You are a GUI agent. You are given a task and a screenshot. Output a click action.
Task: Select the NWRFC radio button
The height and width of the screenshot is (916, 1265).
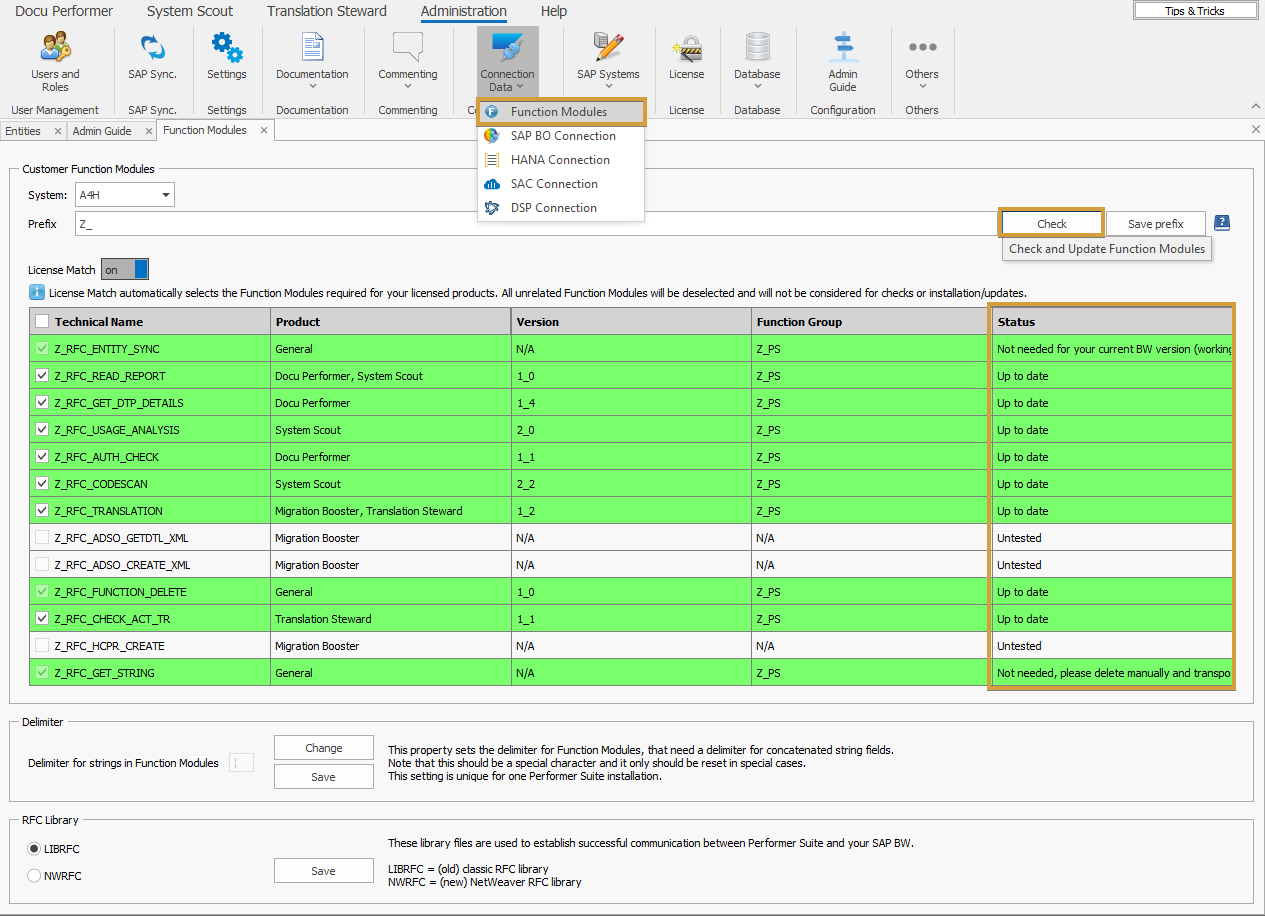[x=35, y=876]
